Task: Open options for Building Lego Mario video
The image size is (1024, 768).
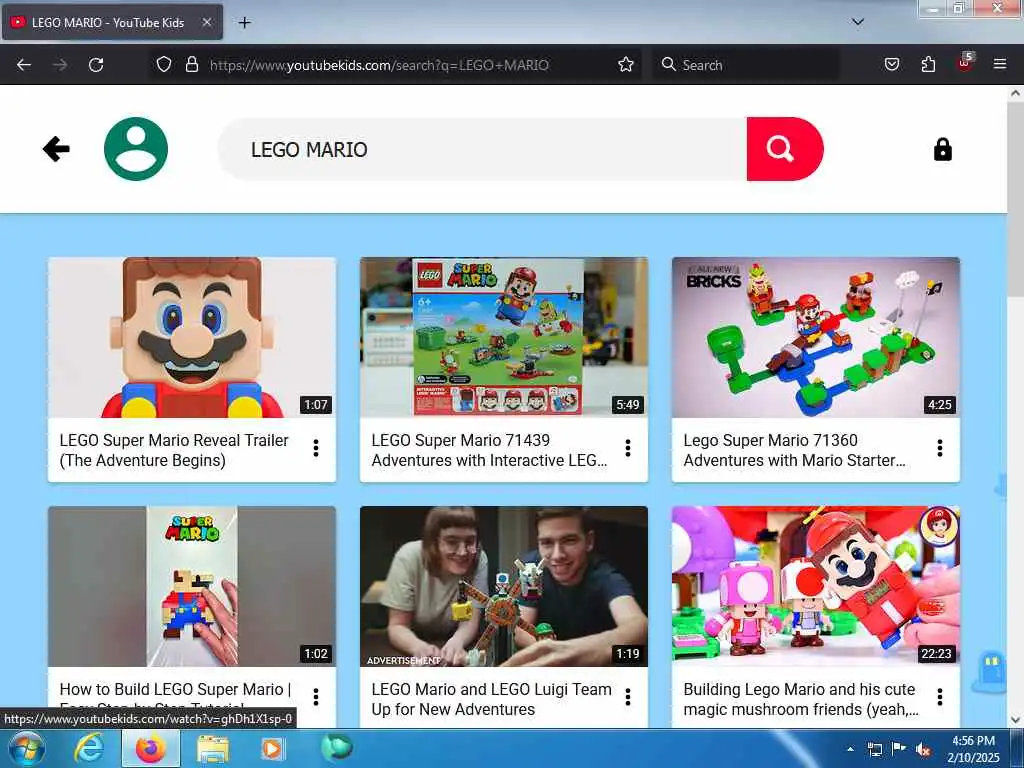Action: (940, 697)
